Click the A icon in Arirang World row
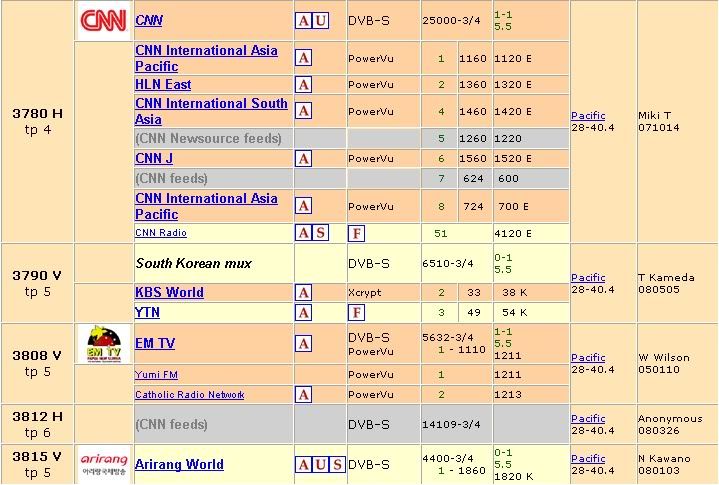 tap(304, 464)
